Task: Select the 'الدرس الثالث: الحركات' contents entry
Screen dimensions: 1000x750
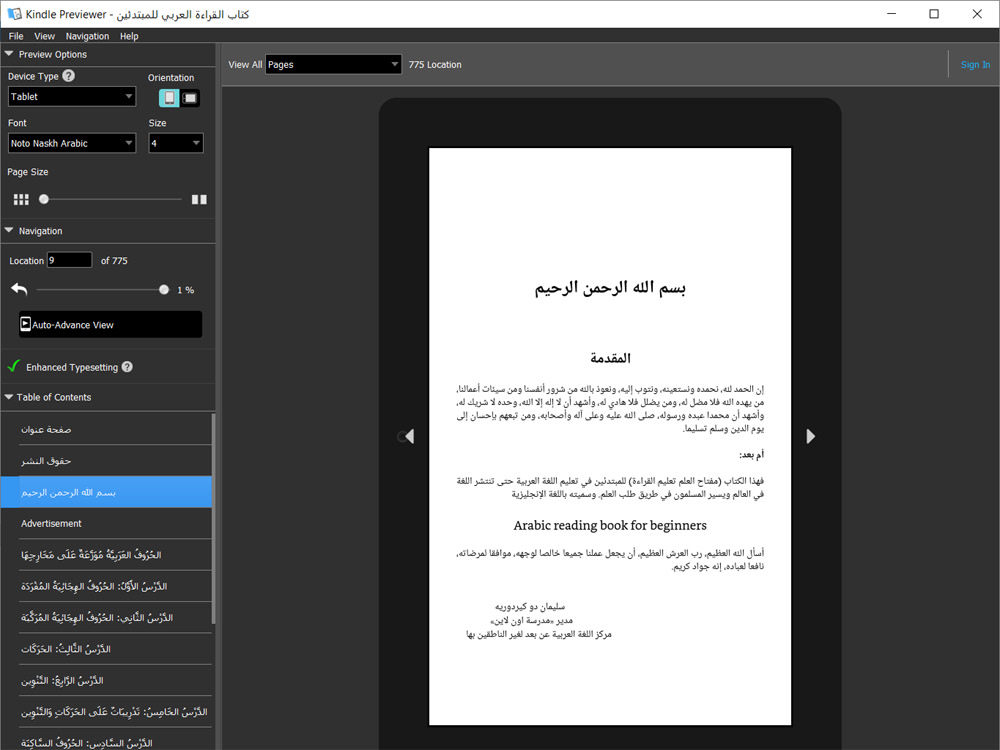Action: pyautogui.click(x=107, y=649)
